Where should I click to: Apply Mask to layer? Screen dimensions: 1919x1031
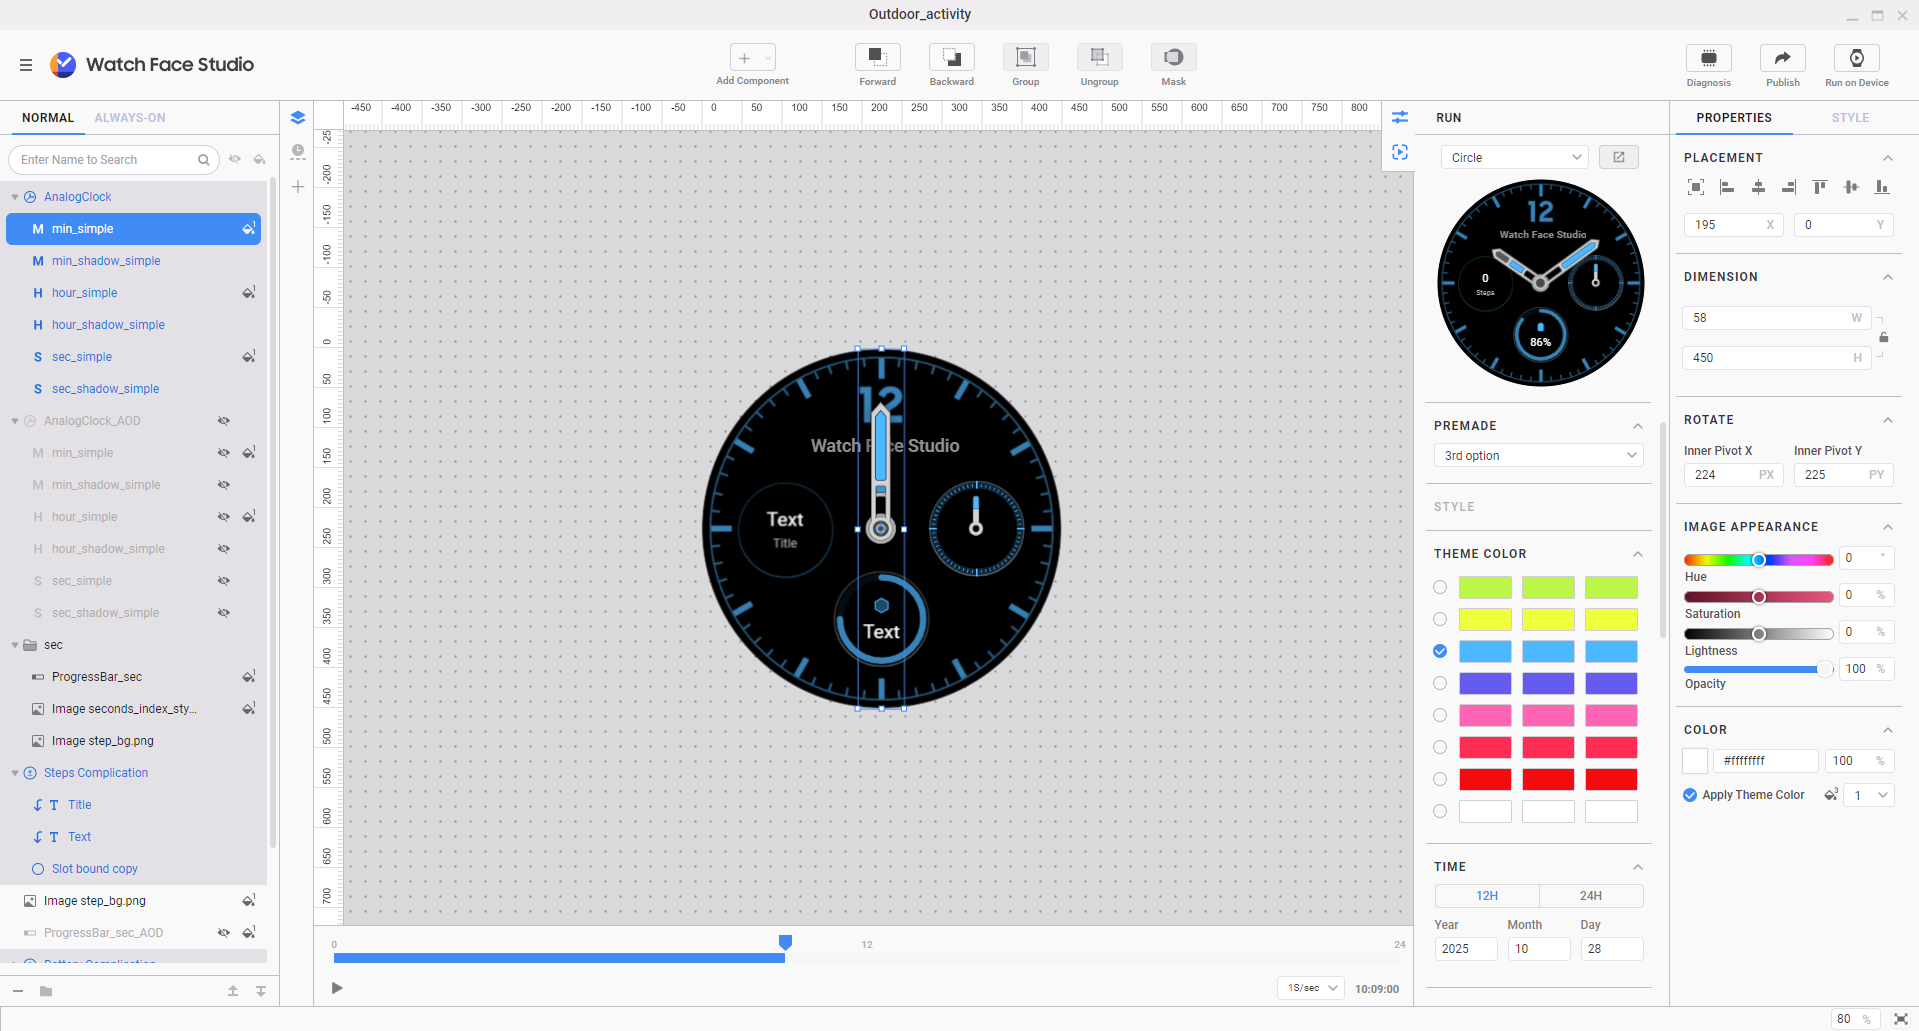coord(1173,57)
